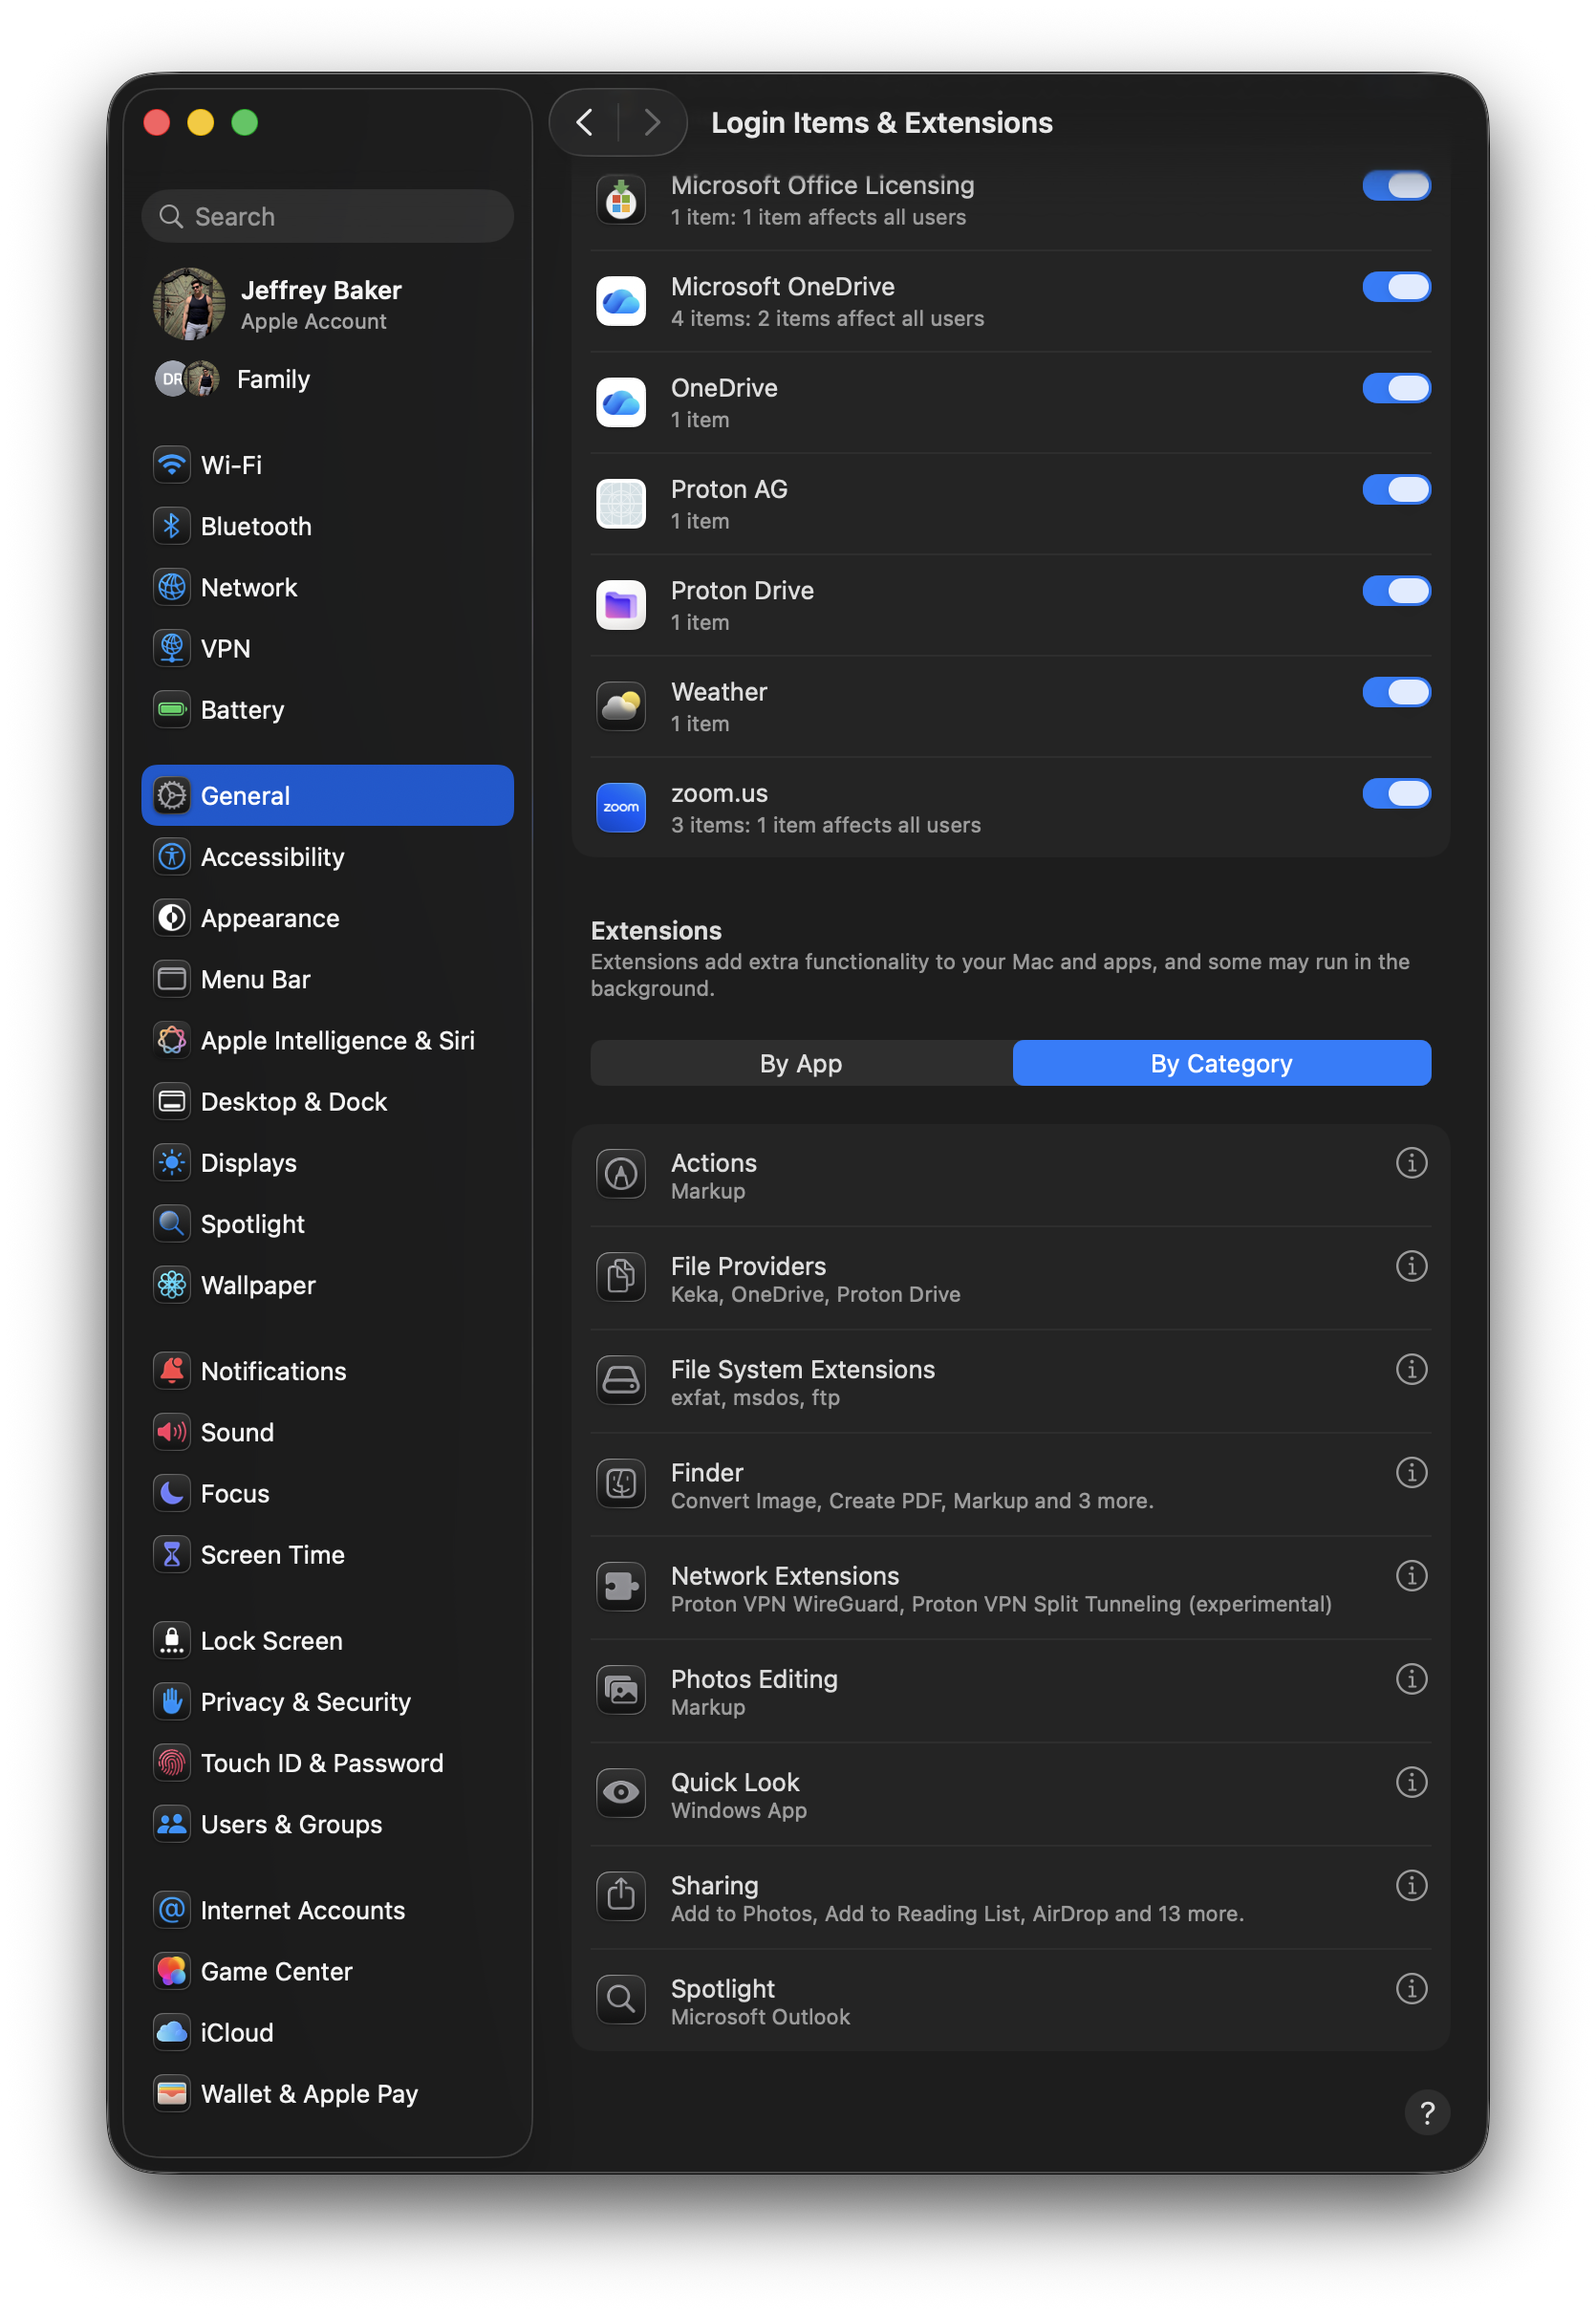This screenshot has height=2315, width=1596.
Task: Click the Weather app icon
Action: [x=621, y=706]
